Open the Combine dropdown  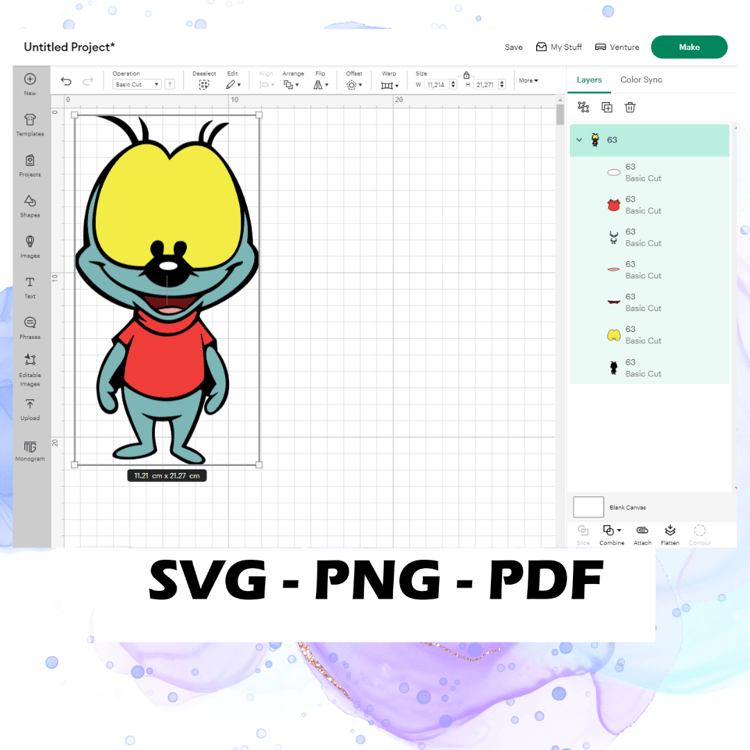click(612, 530)
